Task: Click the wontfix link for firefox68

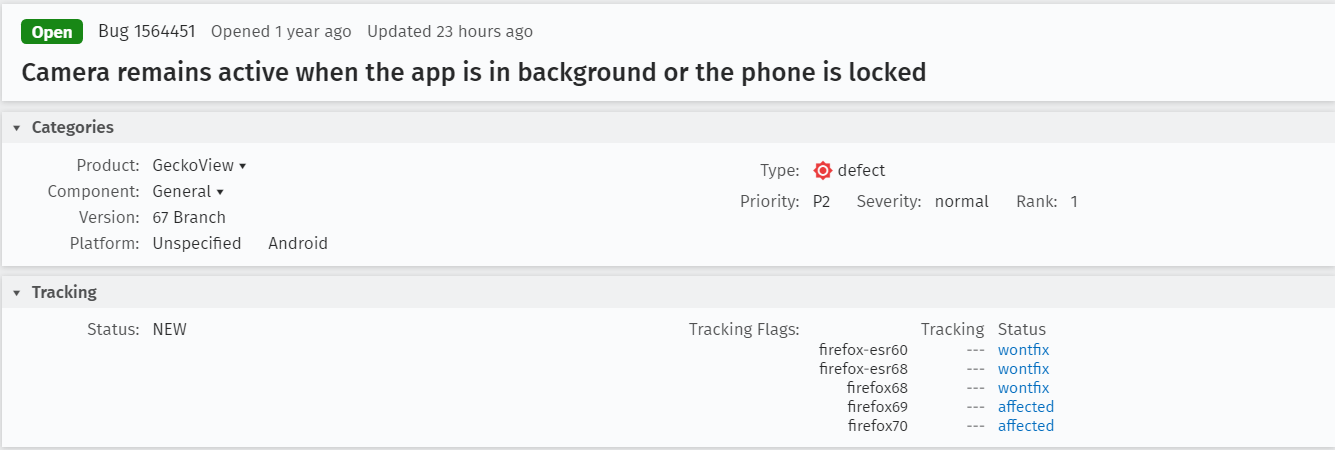Action: [1023, 388]
